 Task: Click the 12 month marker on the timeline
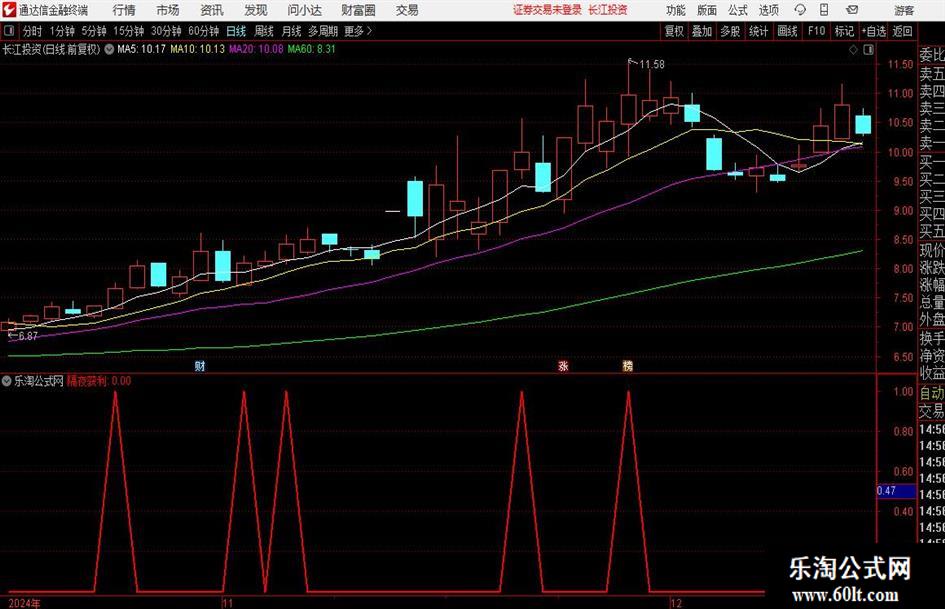pos(676,603)
